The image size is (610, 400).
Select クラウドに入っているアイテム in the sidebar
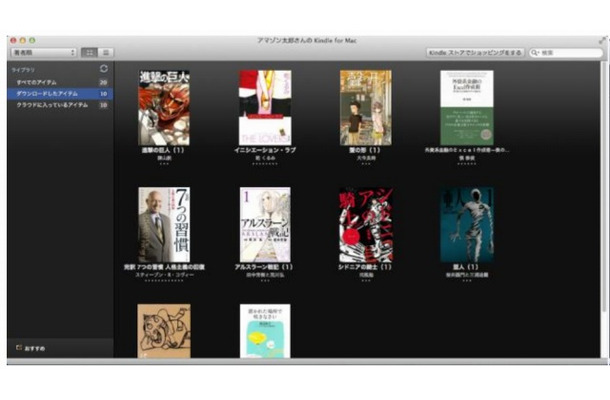pyautogui.click(x=60, y=105)
